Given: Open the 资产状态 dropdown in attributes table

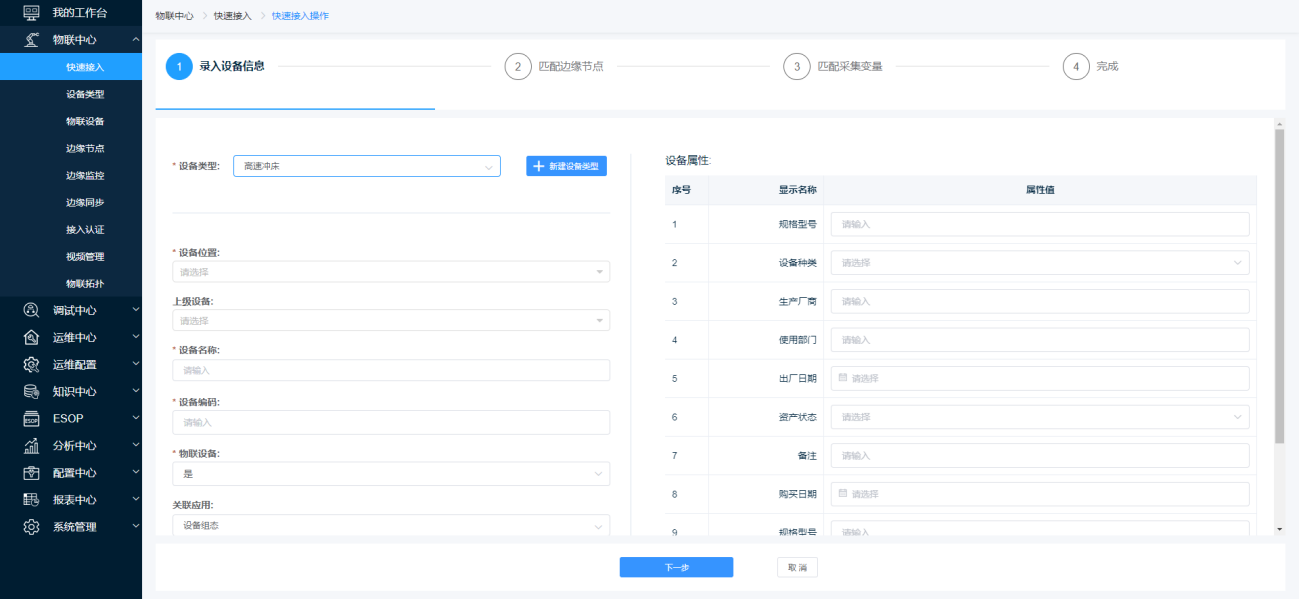Looking at the screenshot, I should [x=1039, y=417].
